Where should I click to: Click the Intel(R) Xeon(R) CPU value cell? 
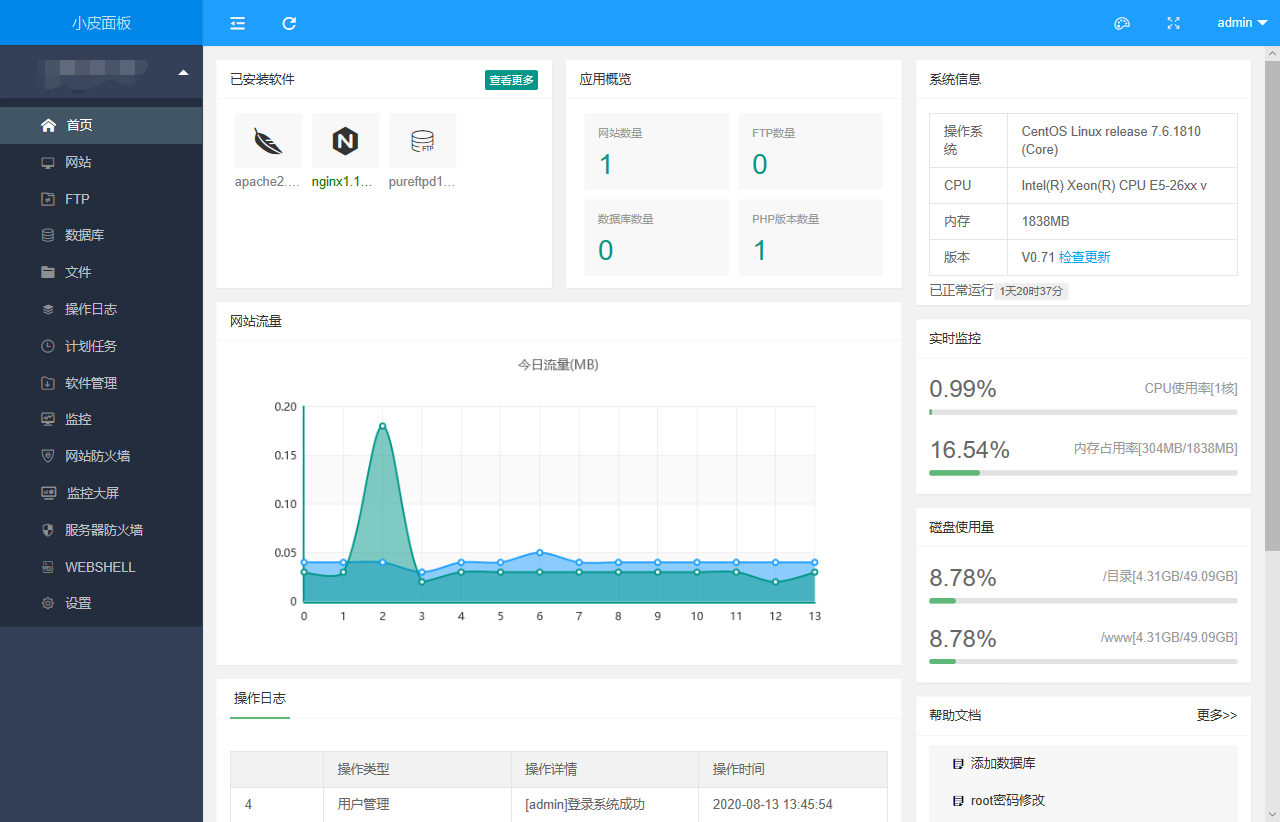pos(1122,185)
